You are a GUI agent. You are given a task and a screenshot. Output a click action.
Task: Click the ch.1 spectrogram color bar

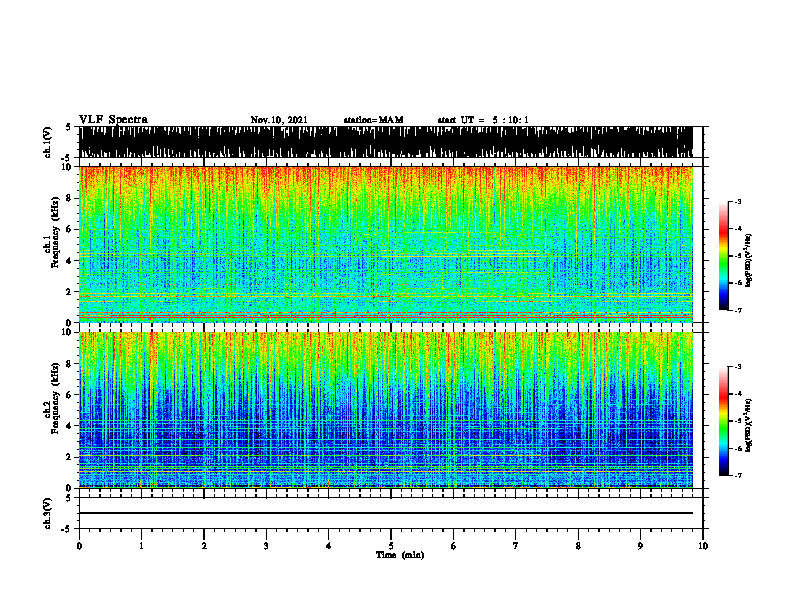[x=723, y=256]
